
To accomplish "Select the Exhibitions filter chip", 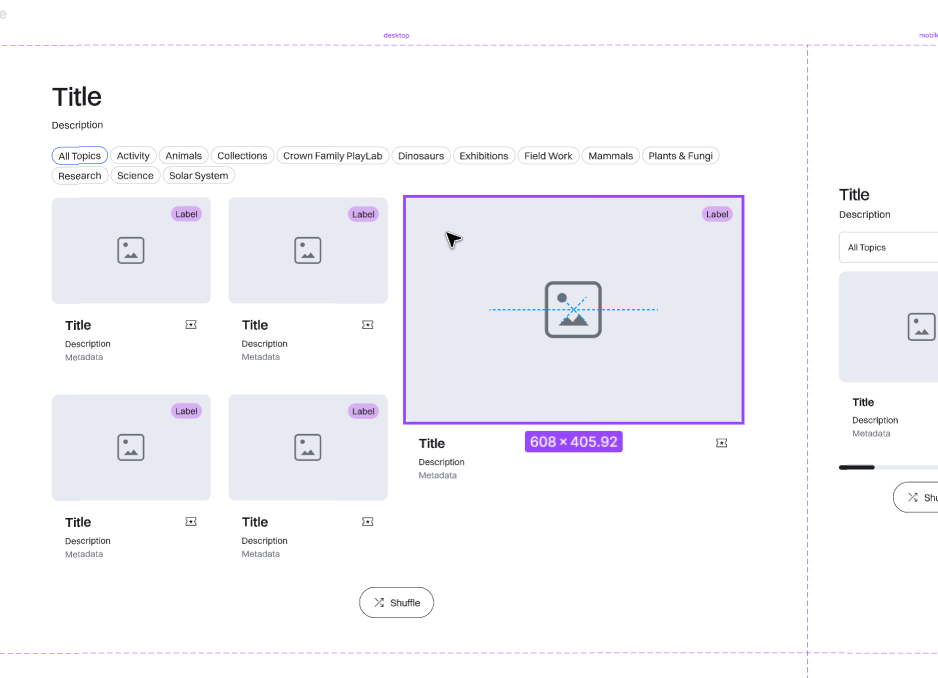I will click(x=484, y=156).
